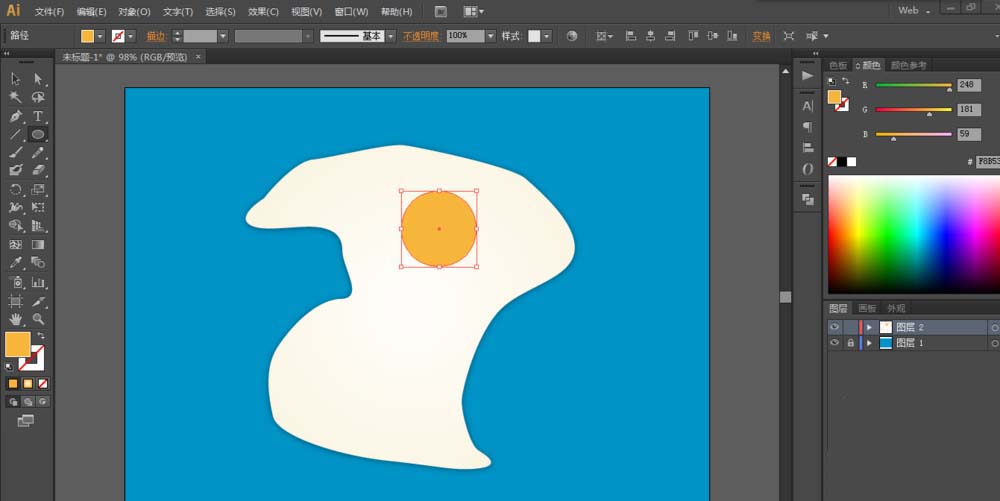1000x501 pixels.
Task: Select the Zoom magnifier tool
Action: [38, 319]
